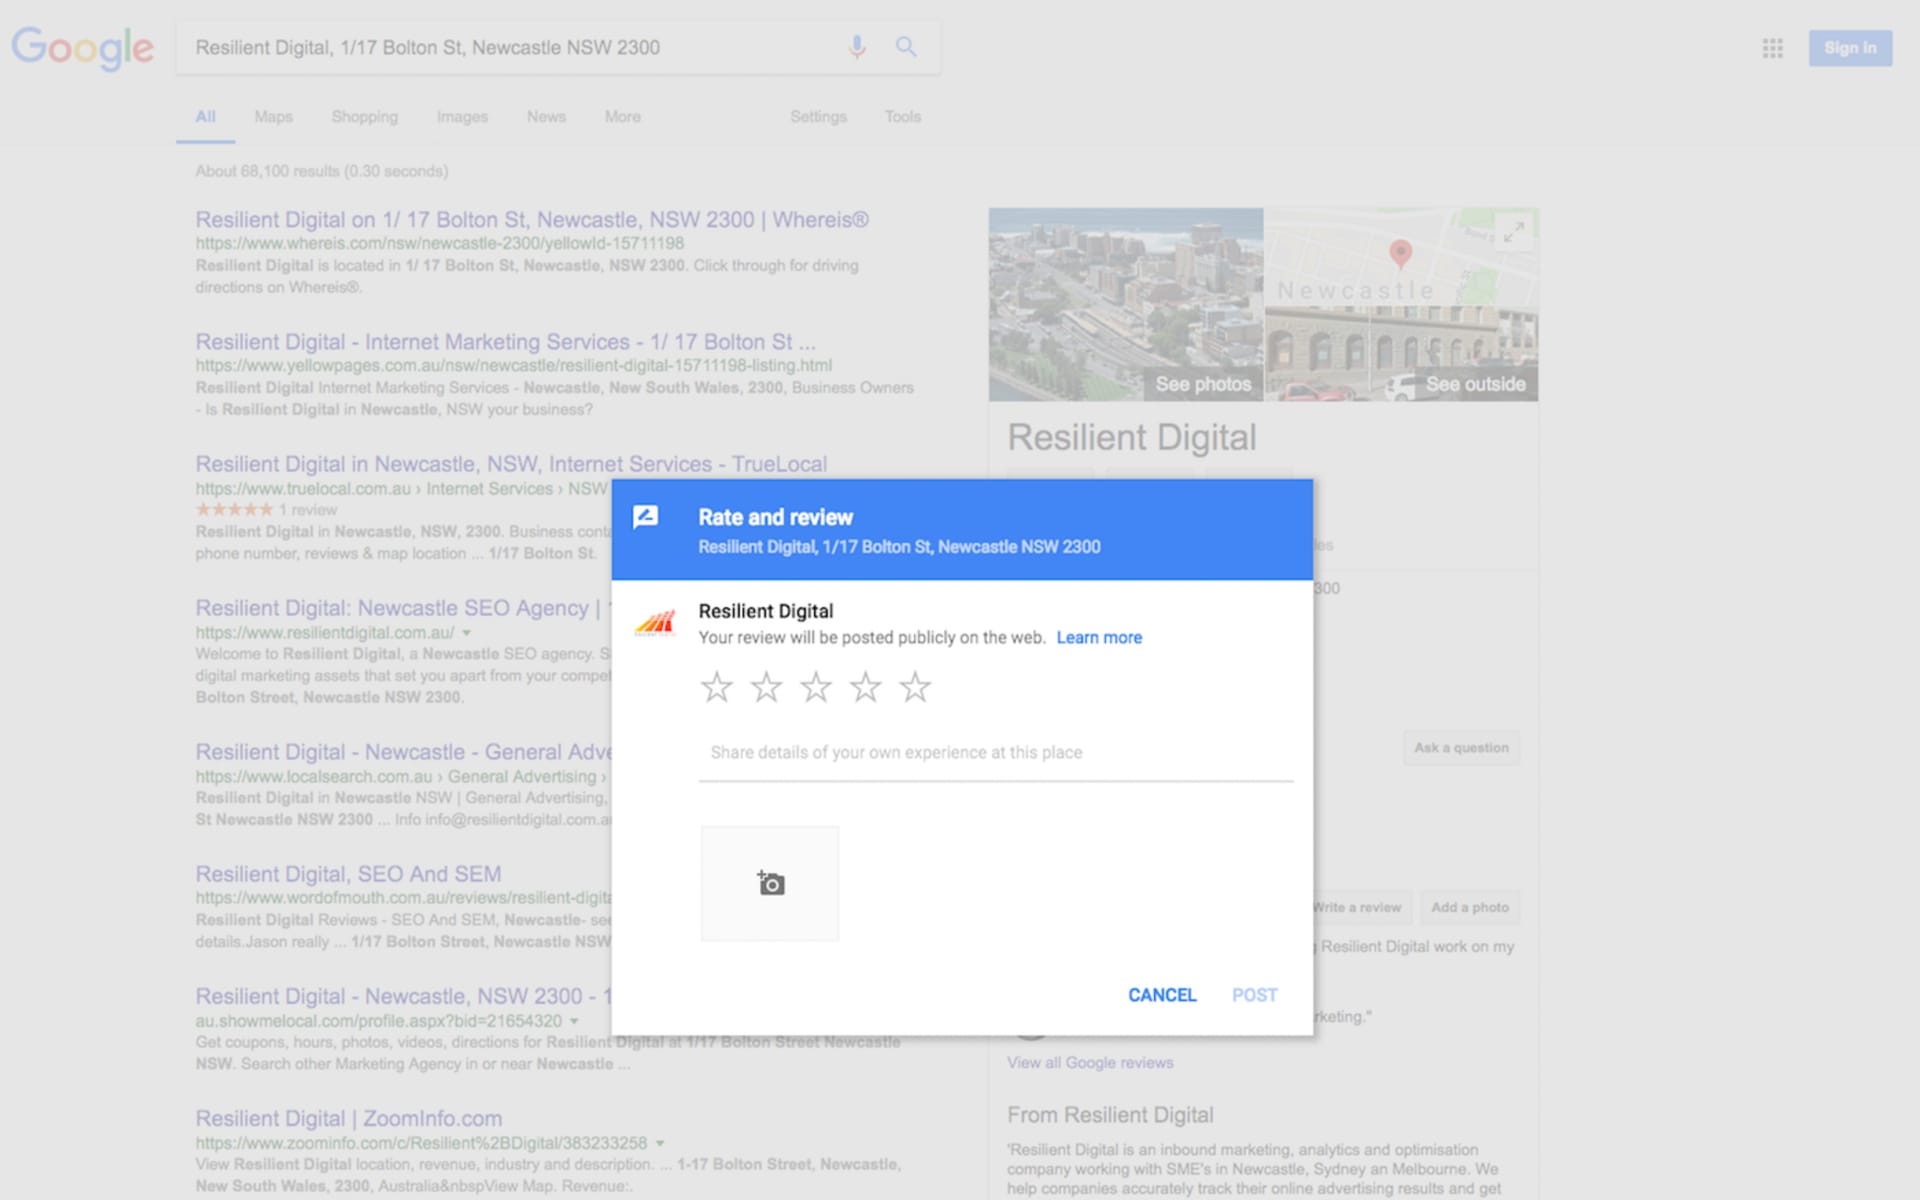1920x1200 pixels.
Task: Open the General Advertising localsearch result
Action: click(403, 752)
